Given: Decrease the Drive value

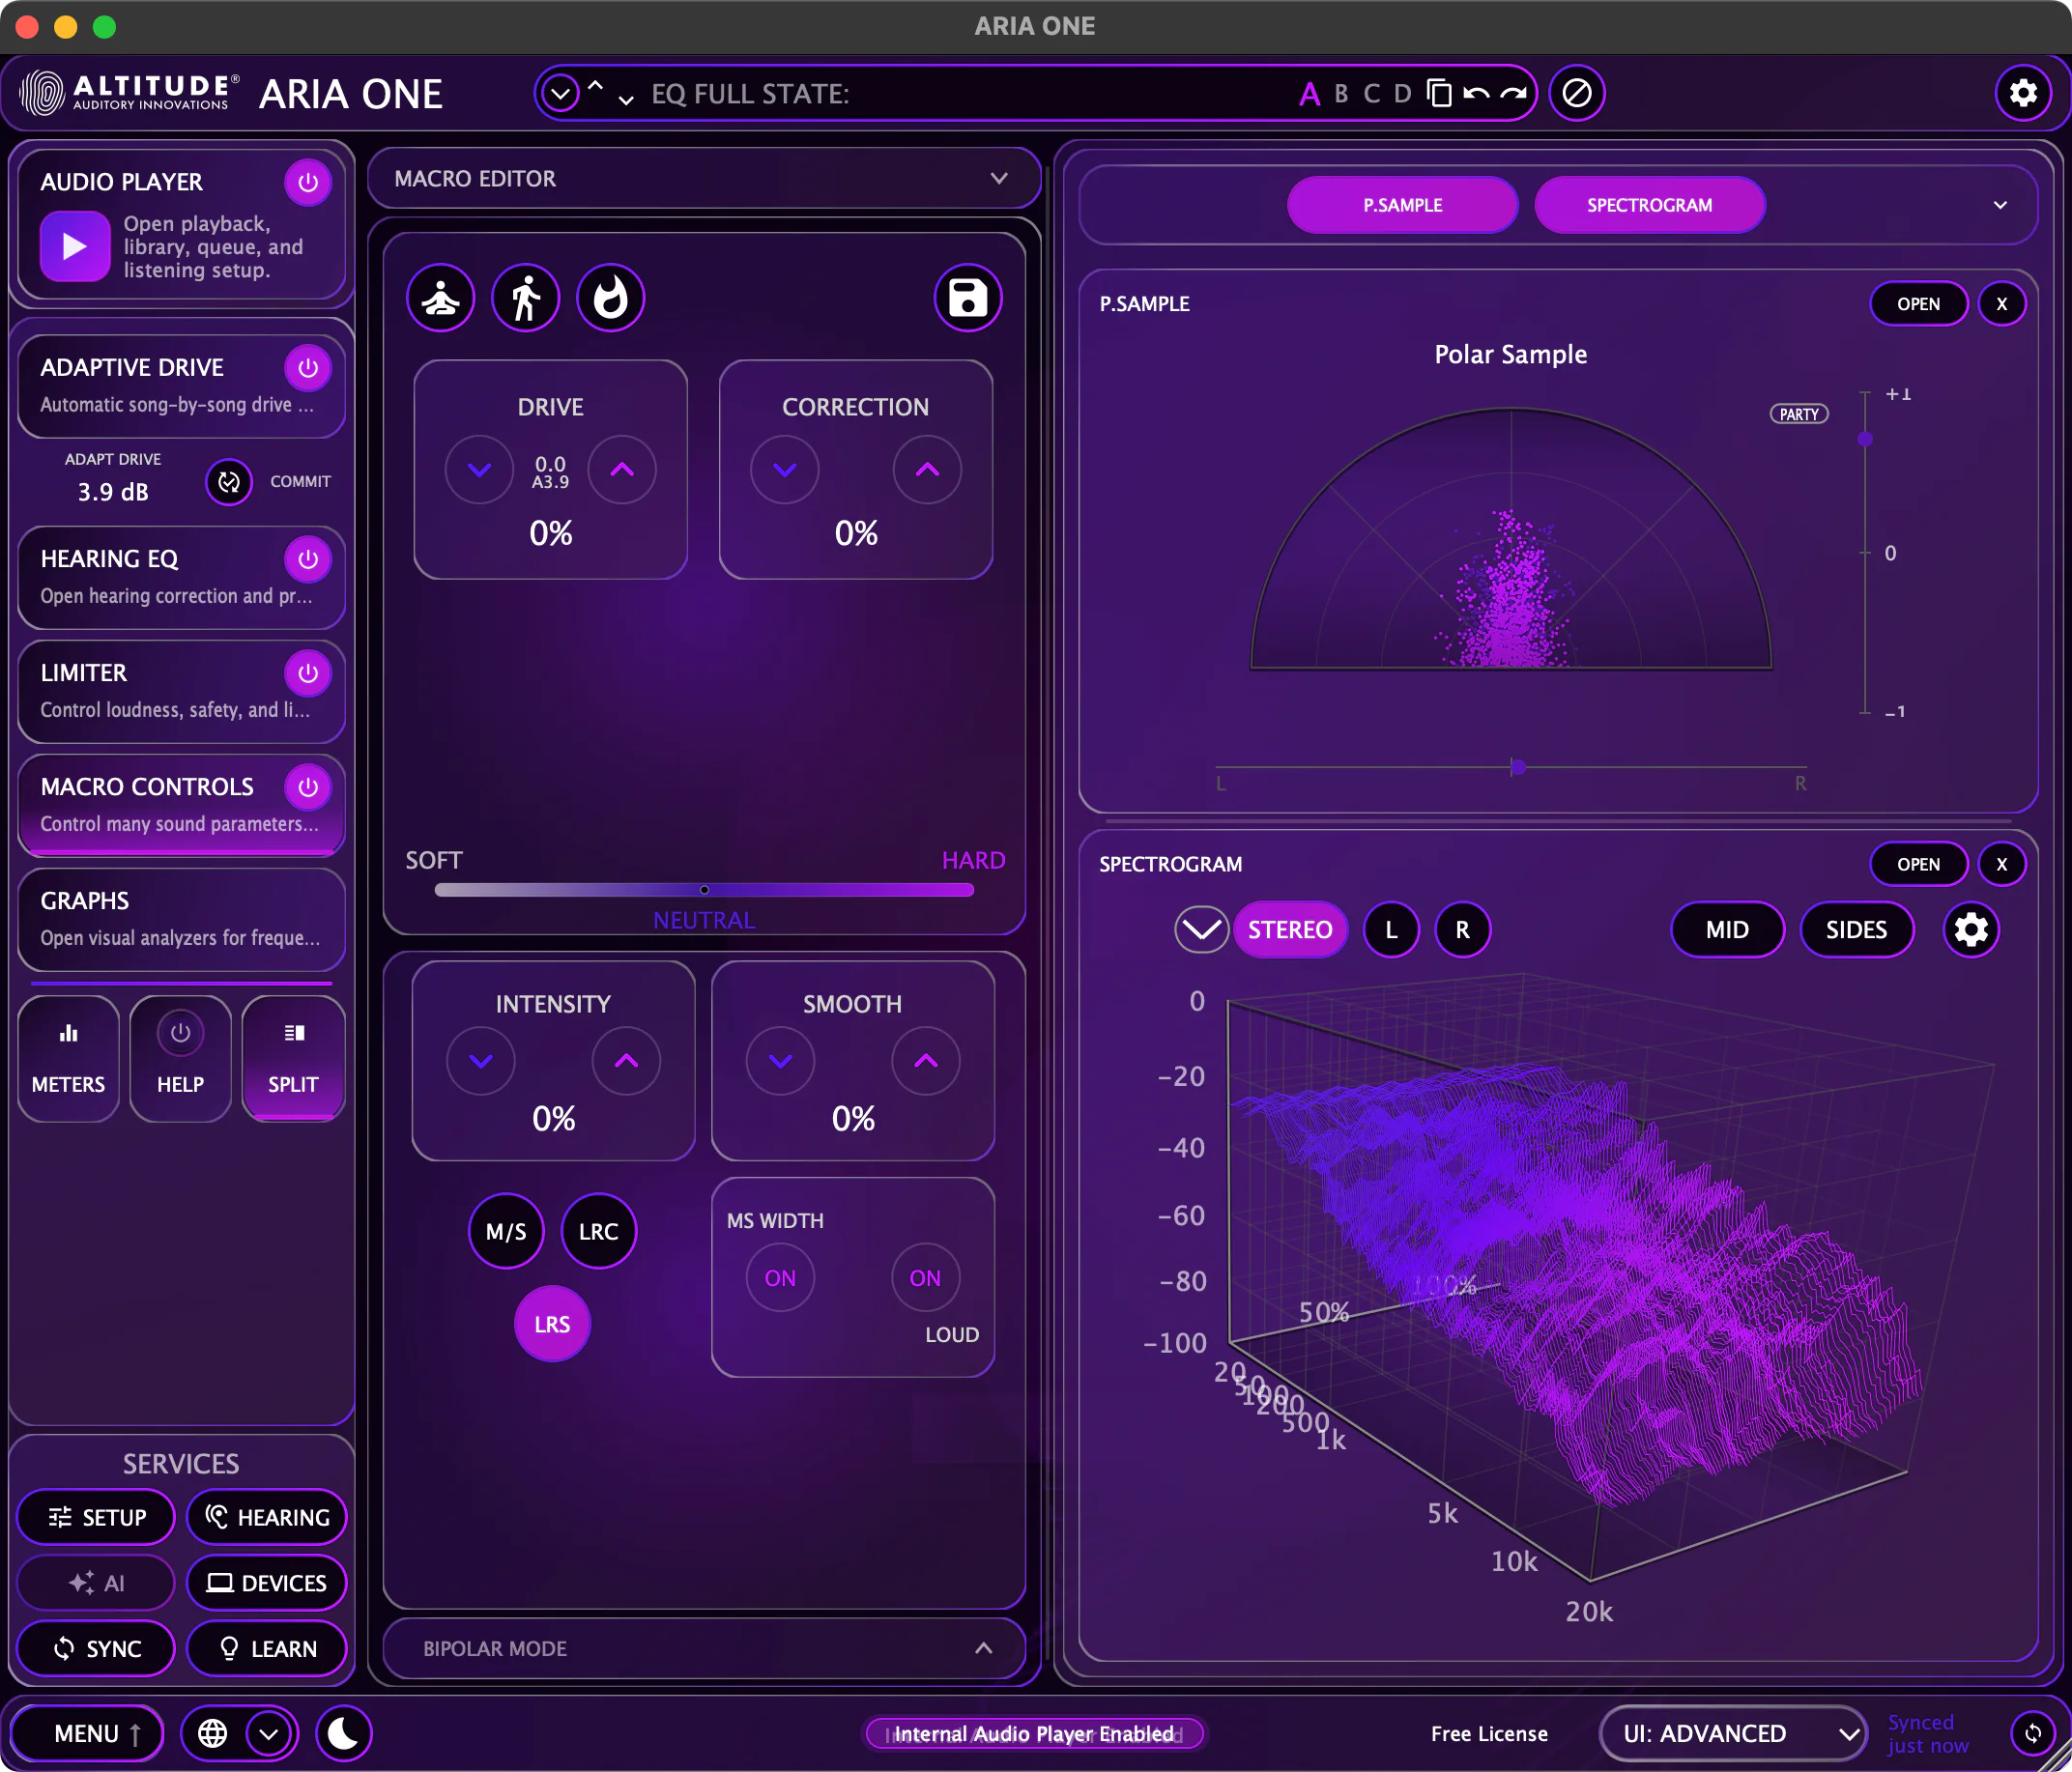Looking at the screenshot, I should pos(479,469).
